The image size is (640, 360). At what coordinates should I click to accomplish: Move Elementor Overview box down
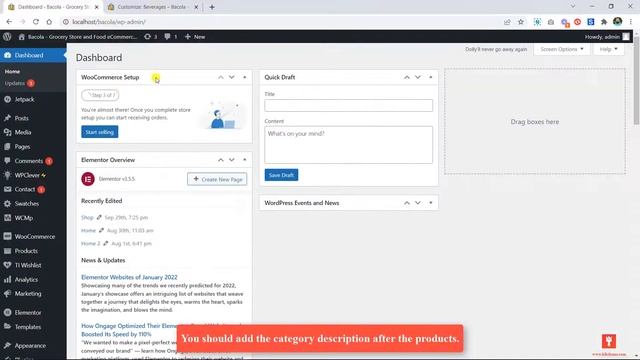[x=231, y=160]
